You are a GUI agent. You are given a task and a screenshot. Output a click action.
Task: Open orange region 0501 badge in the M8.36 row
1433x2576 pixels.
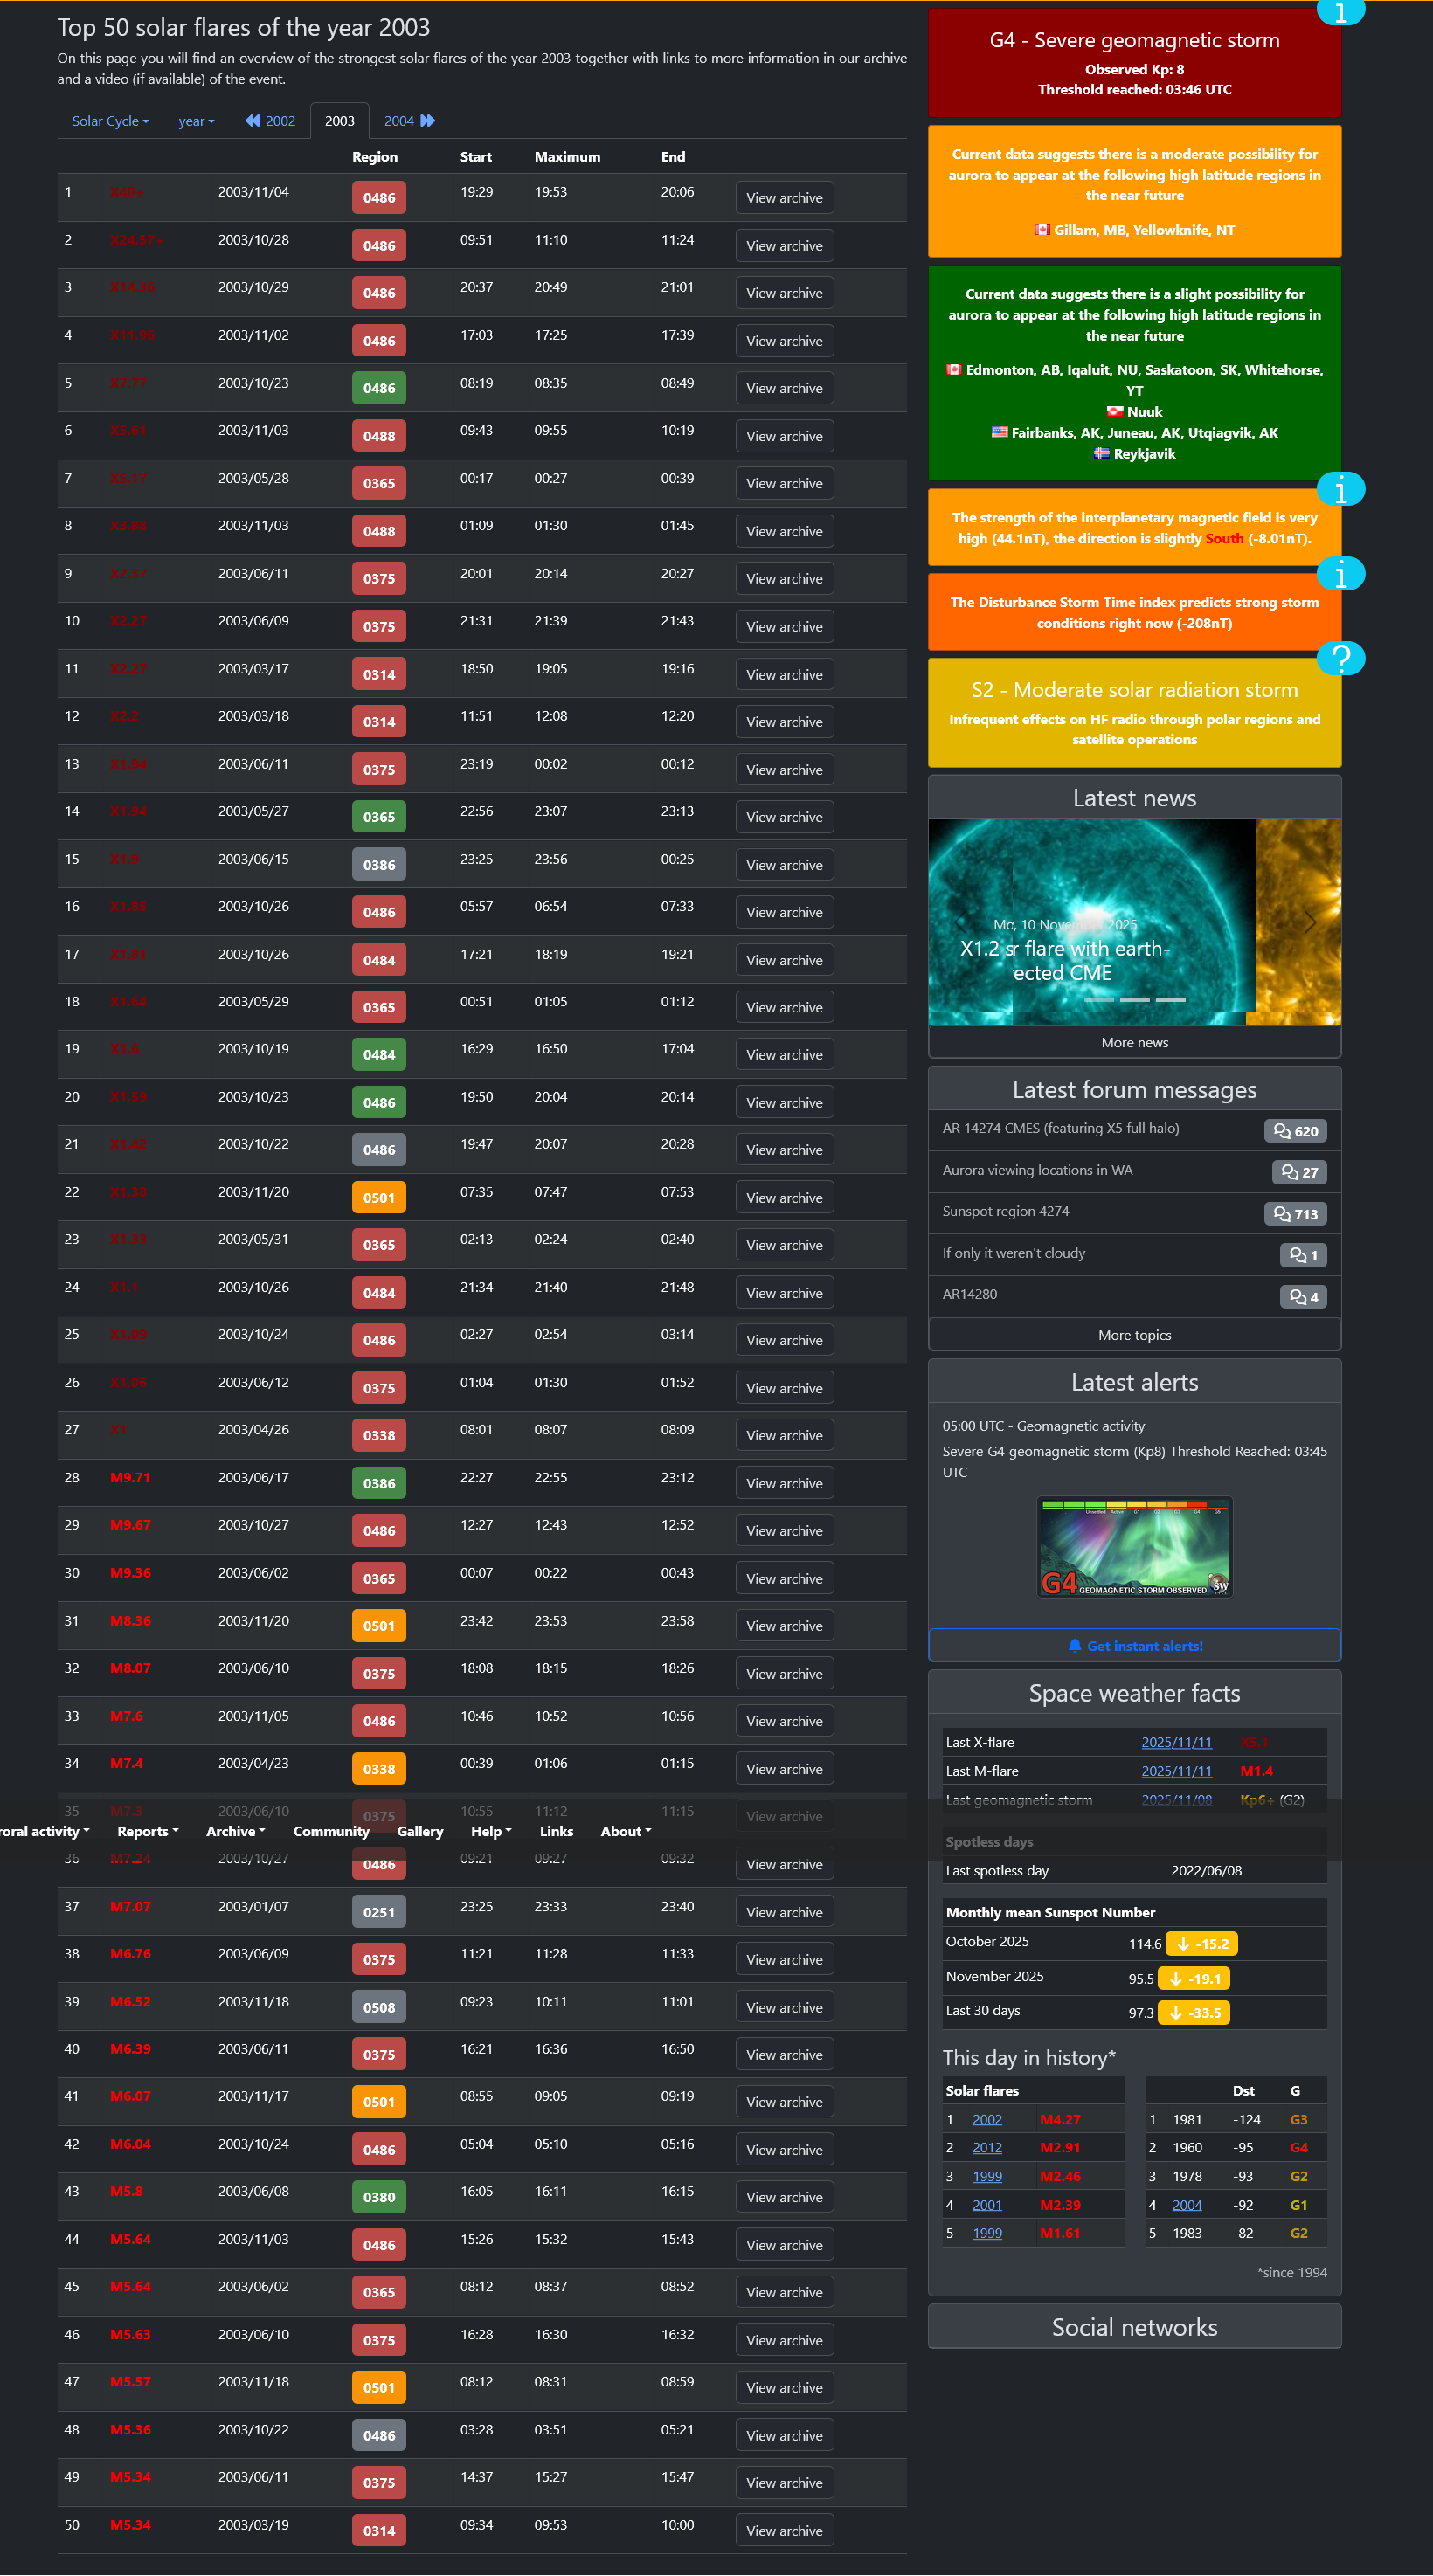click(379, 1626)
